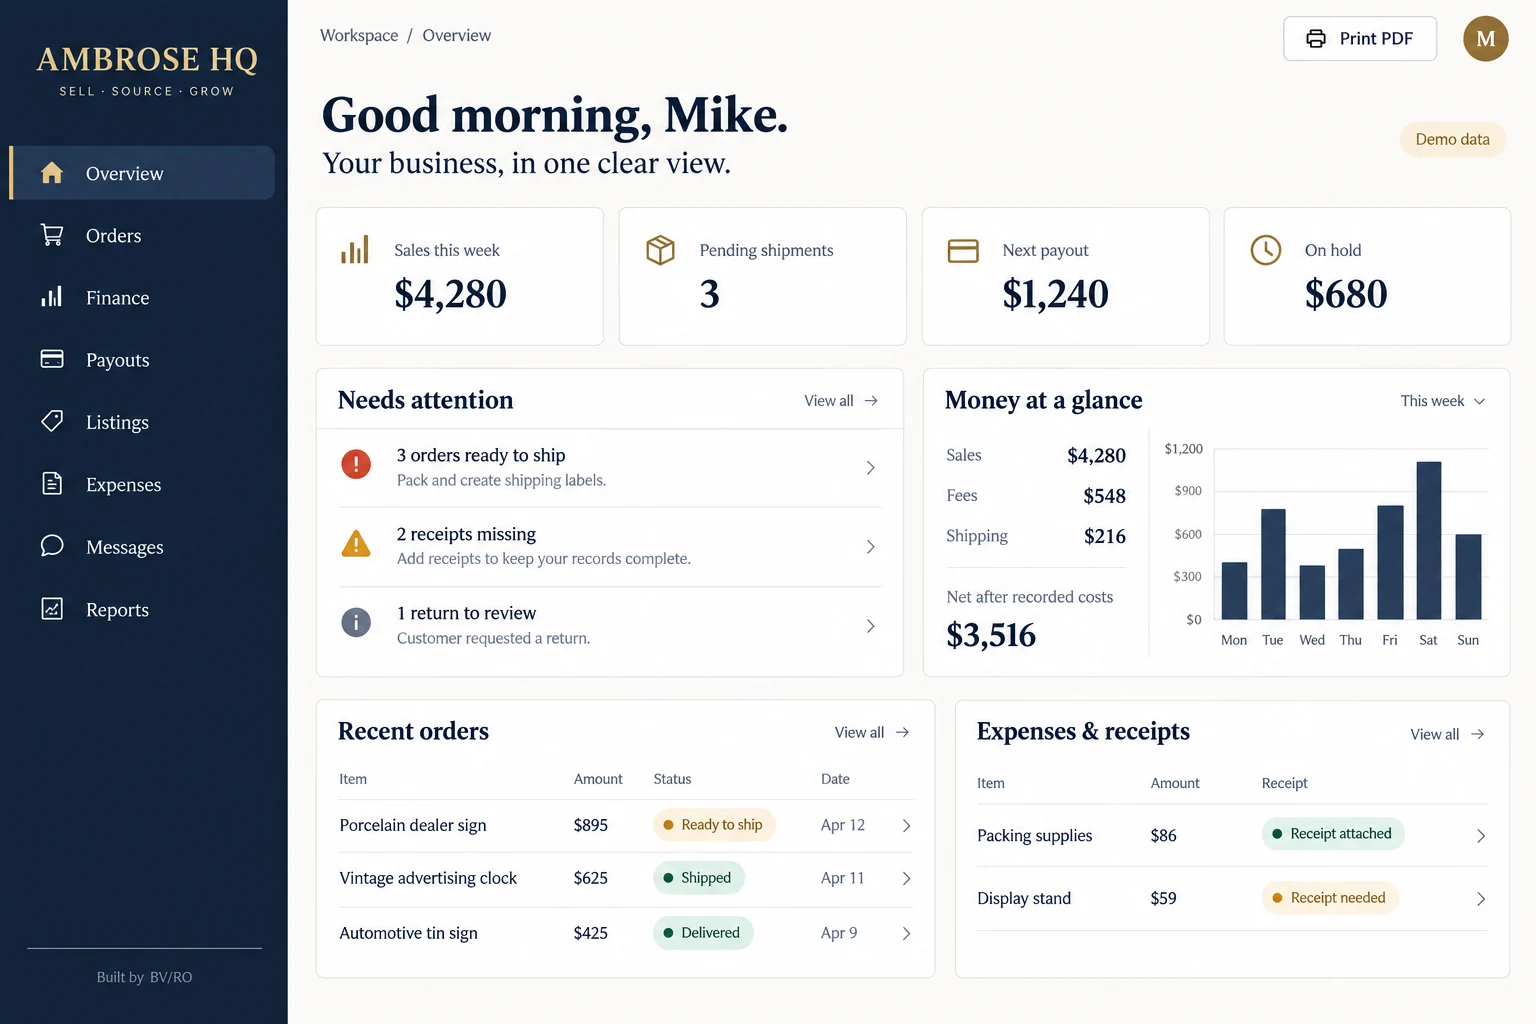Click the printer icon in Print PDF
The image size is (1536, 1024).
pos(1316,38)
